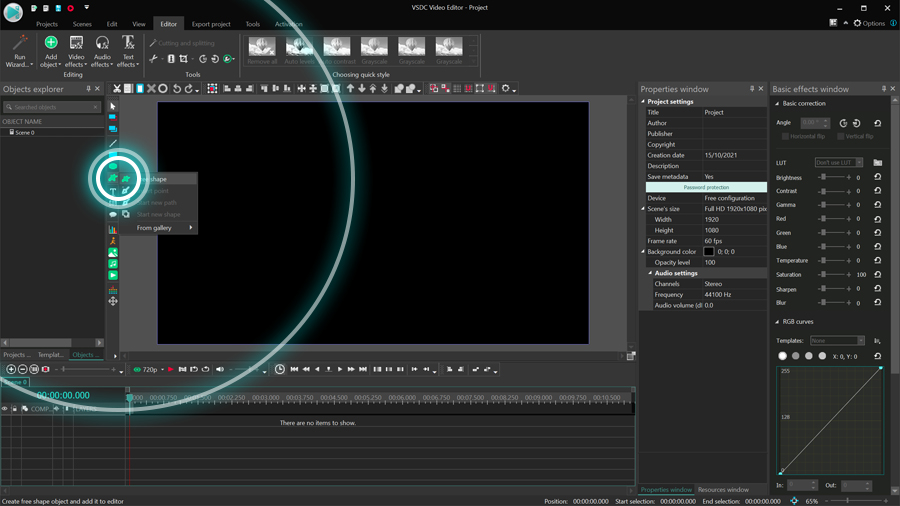Click the timeline clock icon
The height and width of the screenshot is (506, 900).
tap(280, 369)
